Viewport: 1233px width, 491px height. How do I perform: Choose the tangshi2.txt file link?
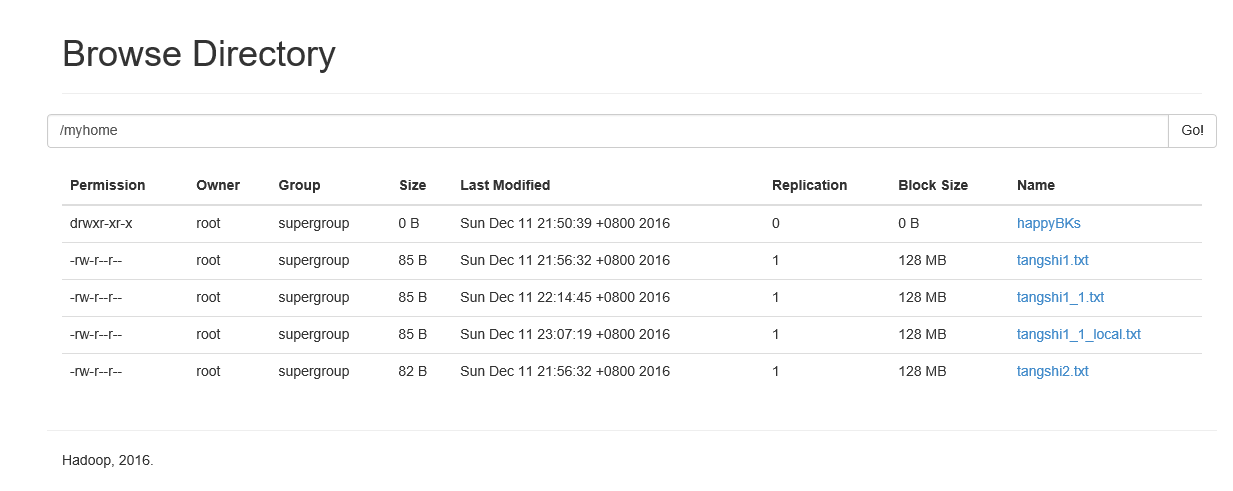[x=1052, y=371]
